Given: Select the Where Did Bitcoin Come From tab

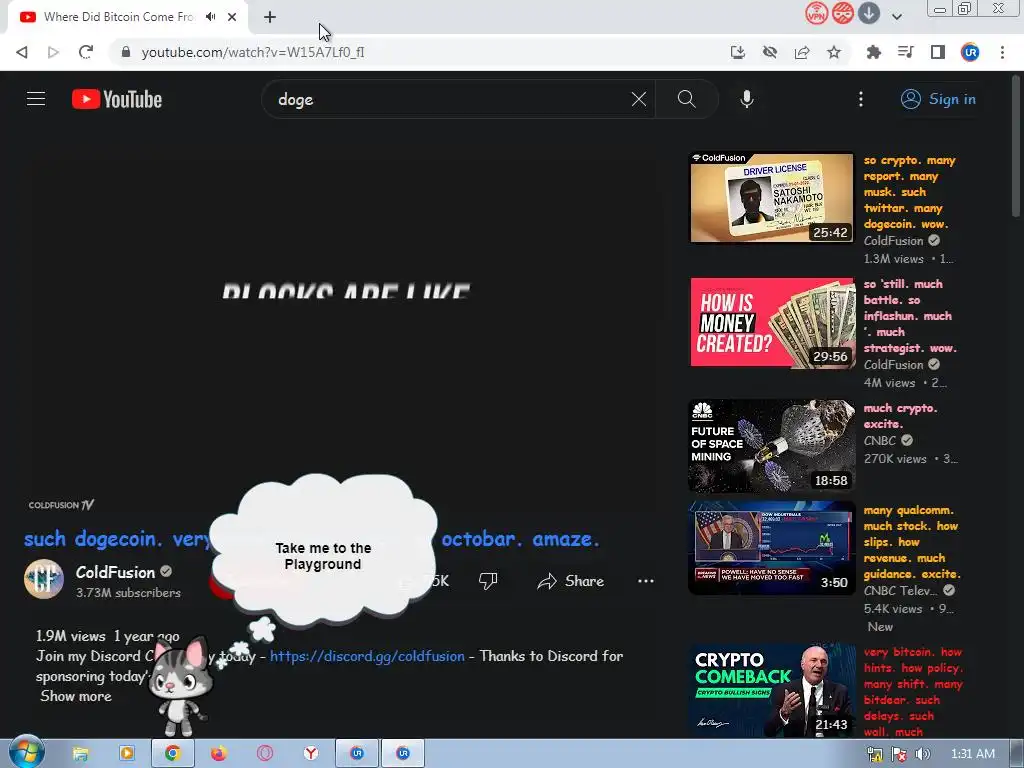Looking at the screenshot, I should pos(118,17).
